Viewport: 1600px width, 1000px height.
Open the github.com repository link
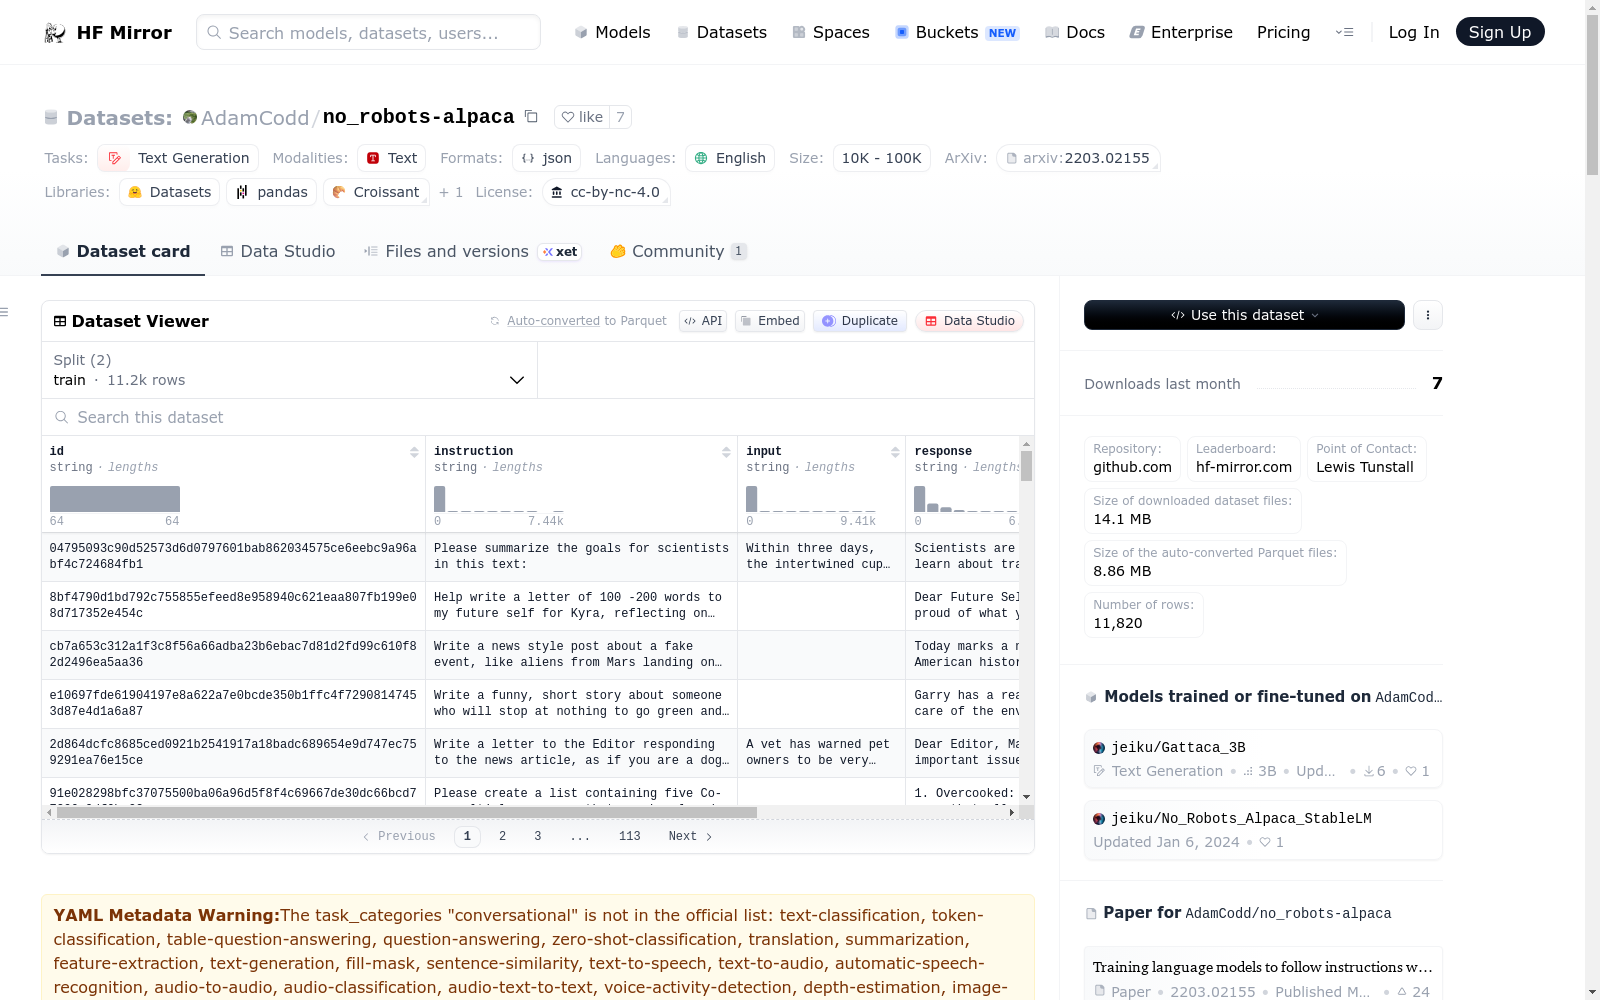click(x=1132, y=459)
